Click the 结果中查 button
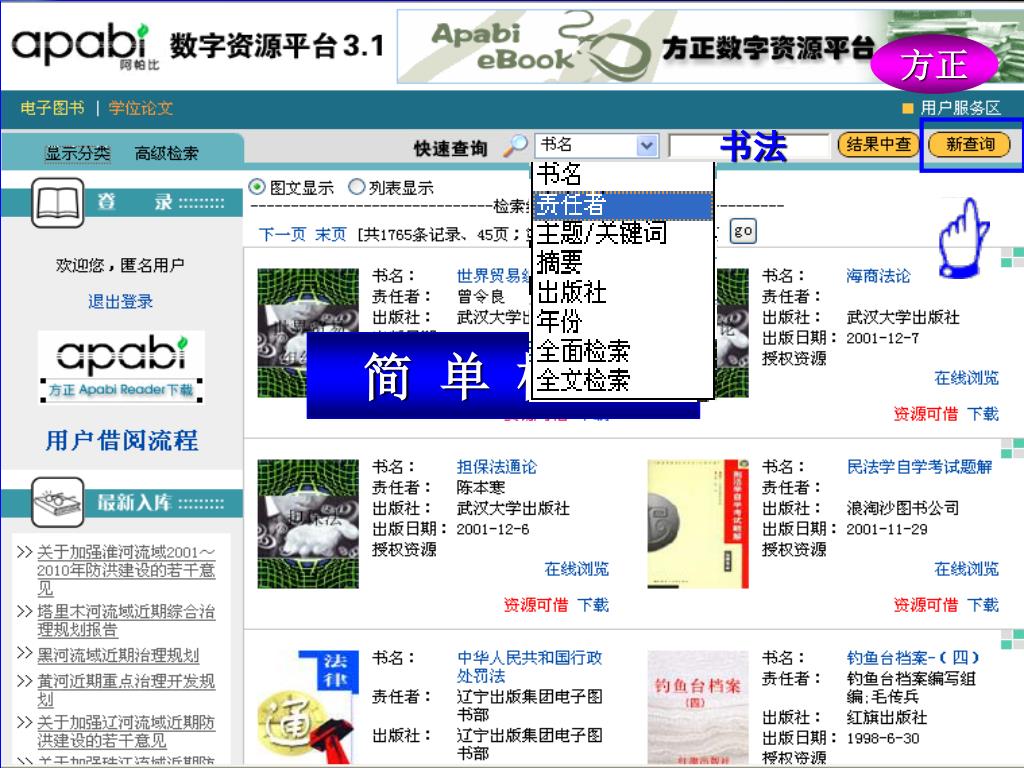The width and height of the screenshot is (1024, 768). click(x=878, y=144)
